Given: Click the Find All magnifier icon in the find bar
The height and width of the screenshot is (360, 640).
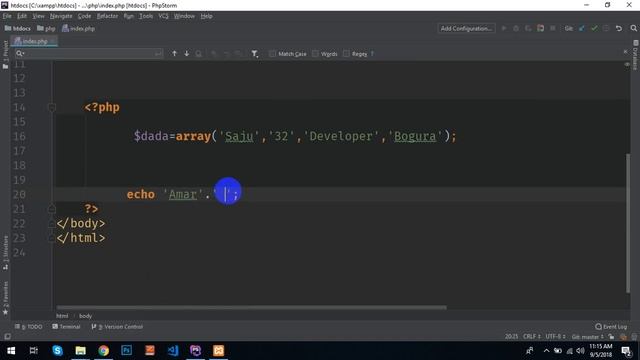Looking at the screenshot, I should point(198,53).
